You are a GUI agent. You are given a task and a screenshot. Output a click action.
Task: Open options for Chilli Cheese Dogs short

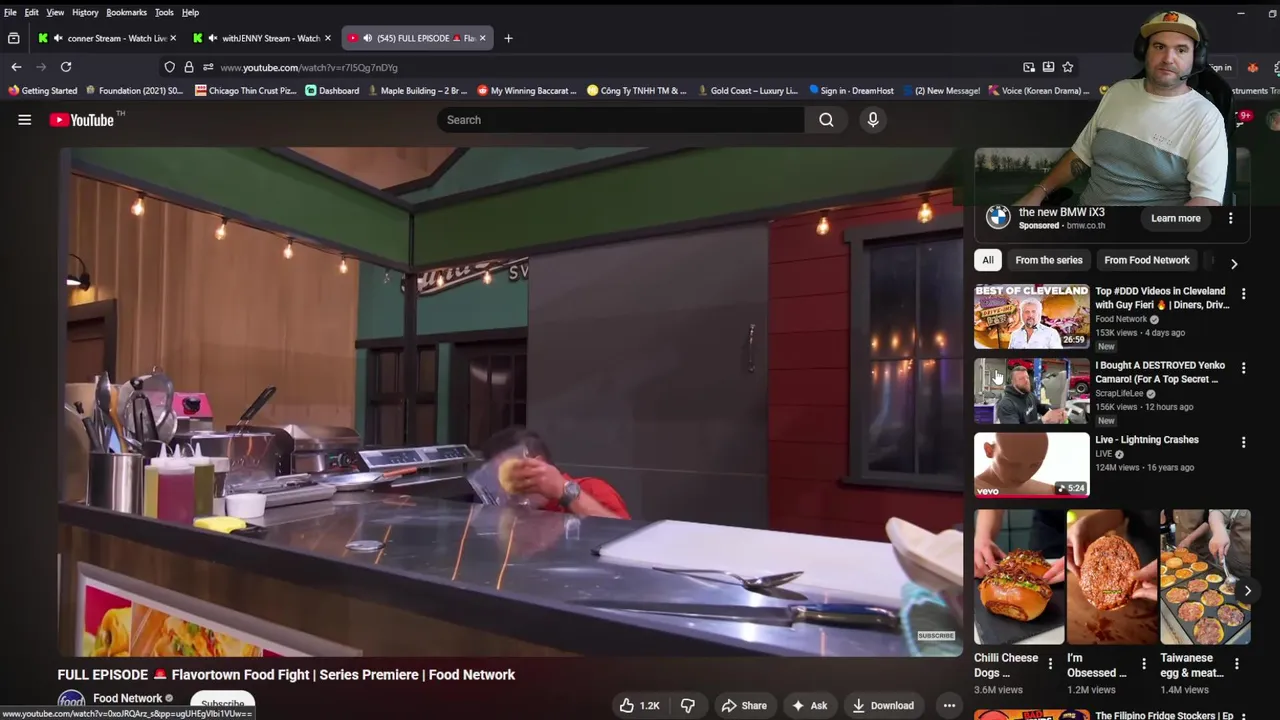pyautogui.click(x=1050, y=663)
